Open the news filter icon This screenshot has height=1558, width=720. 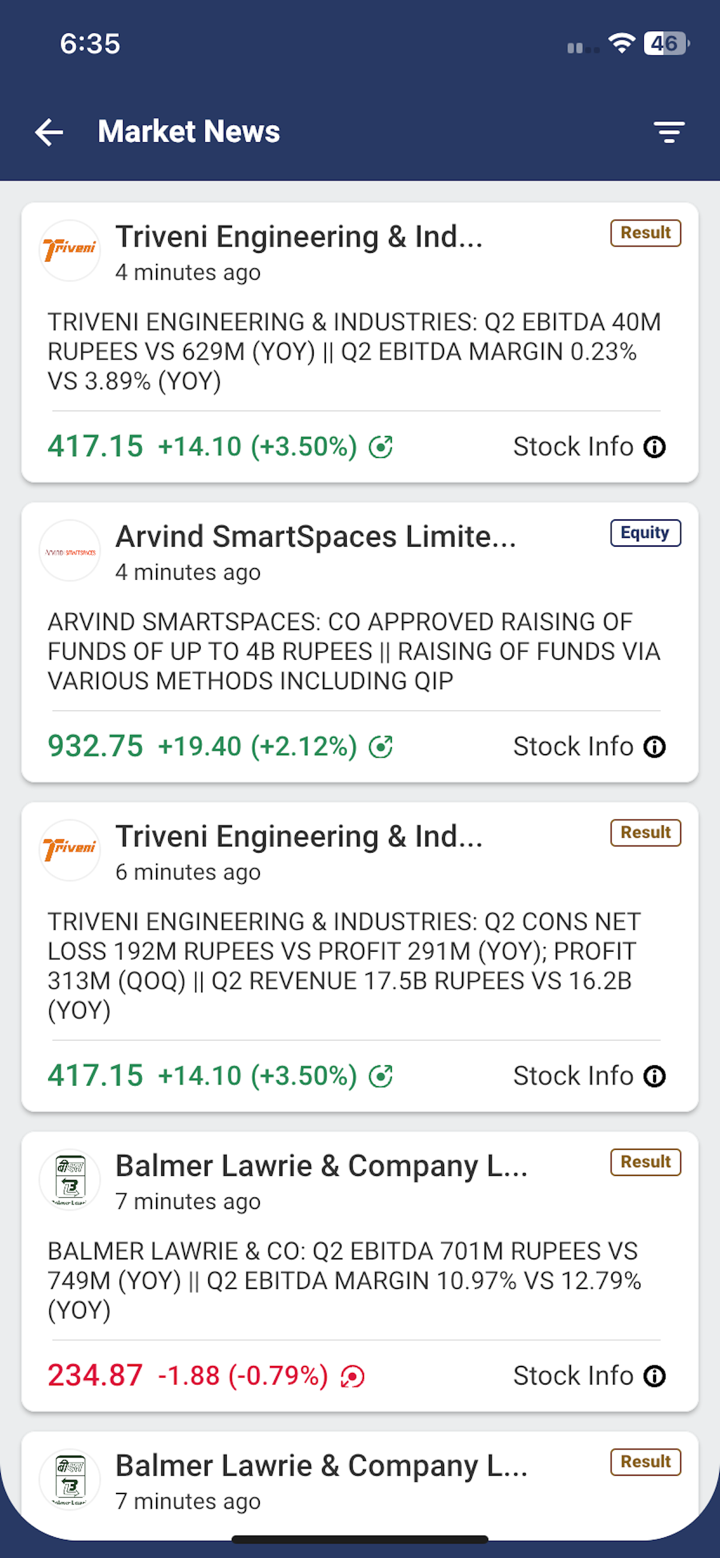[669, 132]
